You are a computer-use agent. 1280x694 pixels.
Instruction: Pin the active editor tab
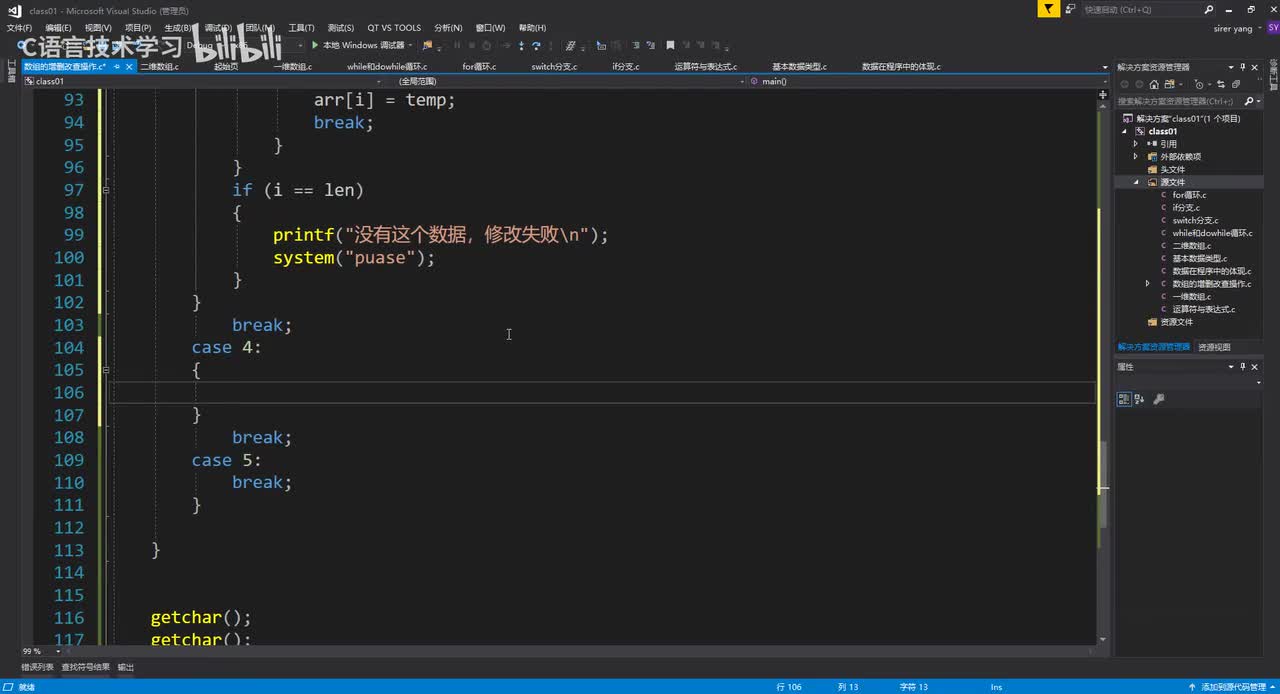click(117, 67)
